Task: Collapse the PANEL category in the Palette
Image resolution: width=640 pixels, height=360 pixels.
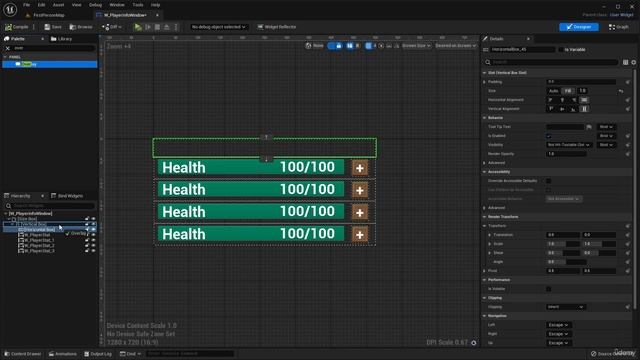Action: tap(5, 57)
